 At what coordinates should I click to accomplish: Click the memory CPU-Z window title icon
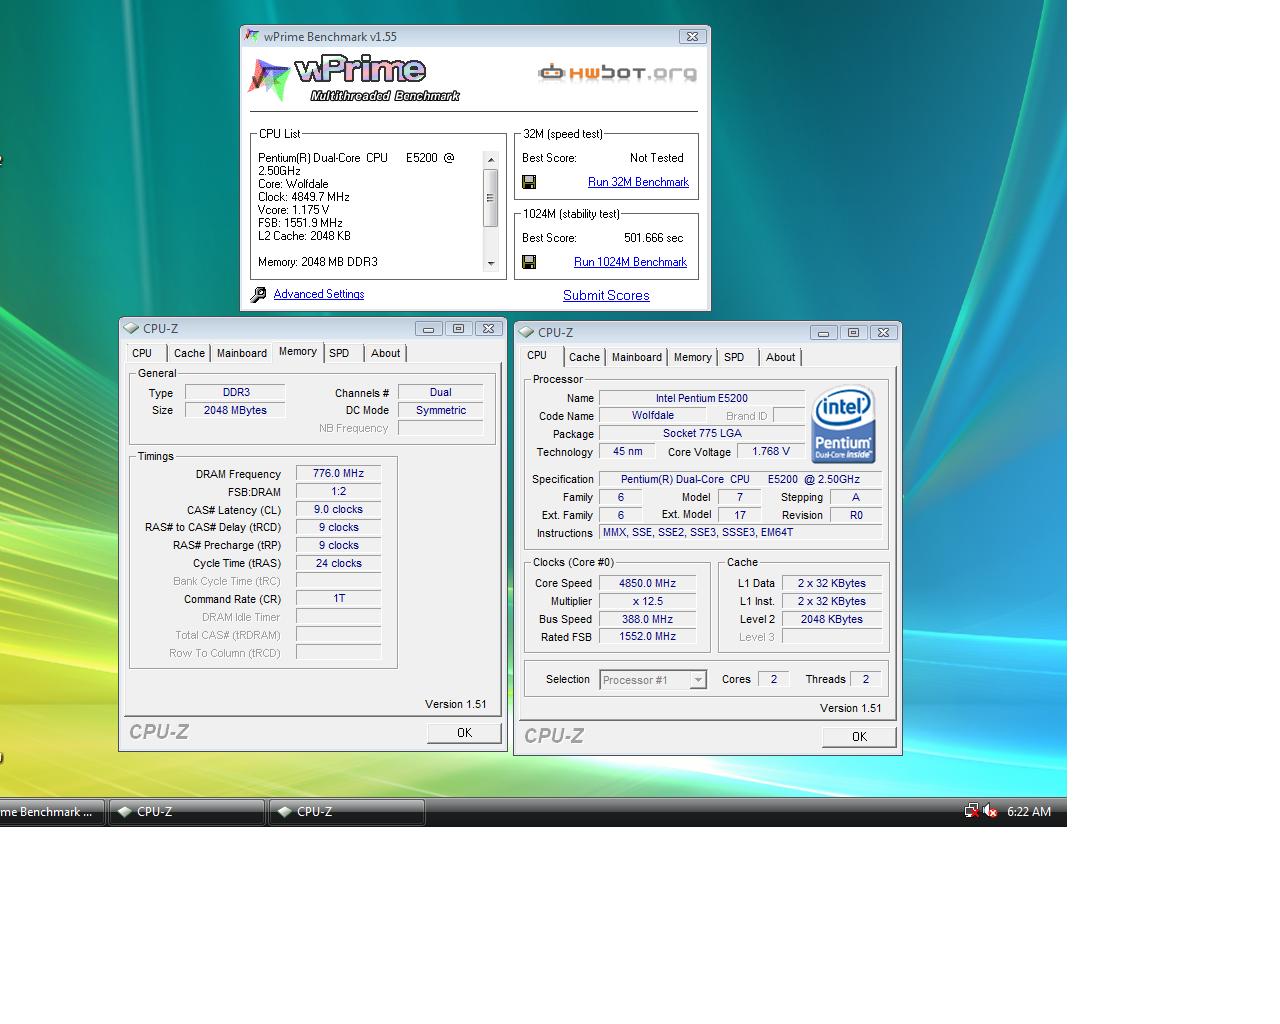coord(131,328)
